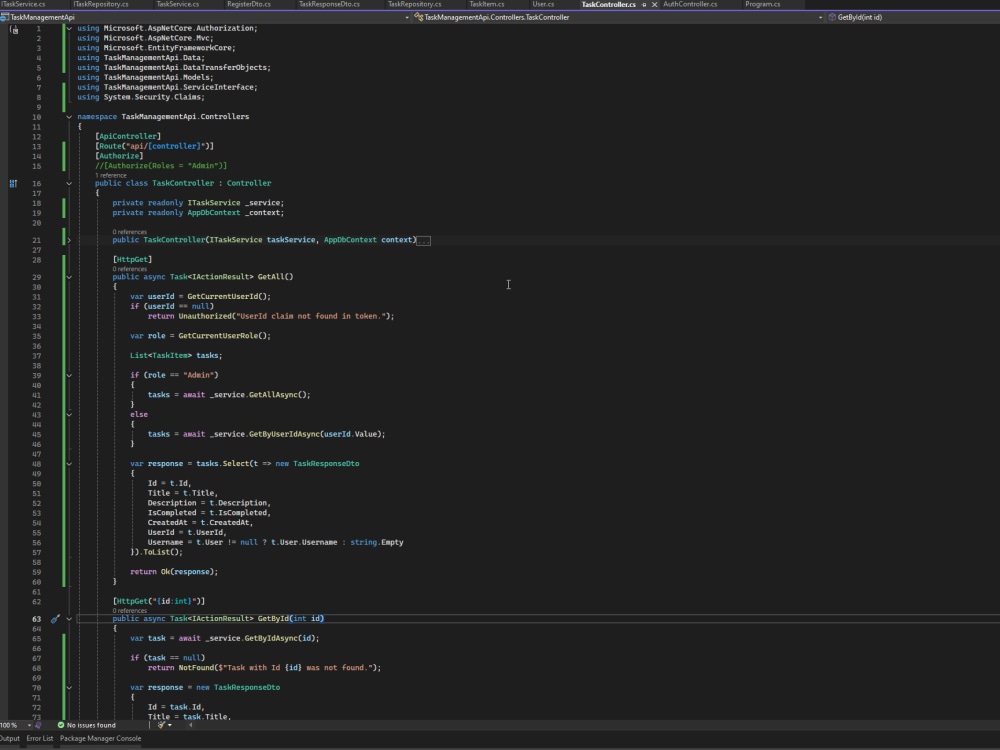
Task: Click the '[HttpGet]' attribute on line 28
Action: 133,260
